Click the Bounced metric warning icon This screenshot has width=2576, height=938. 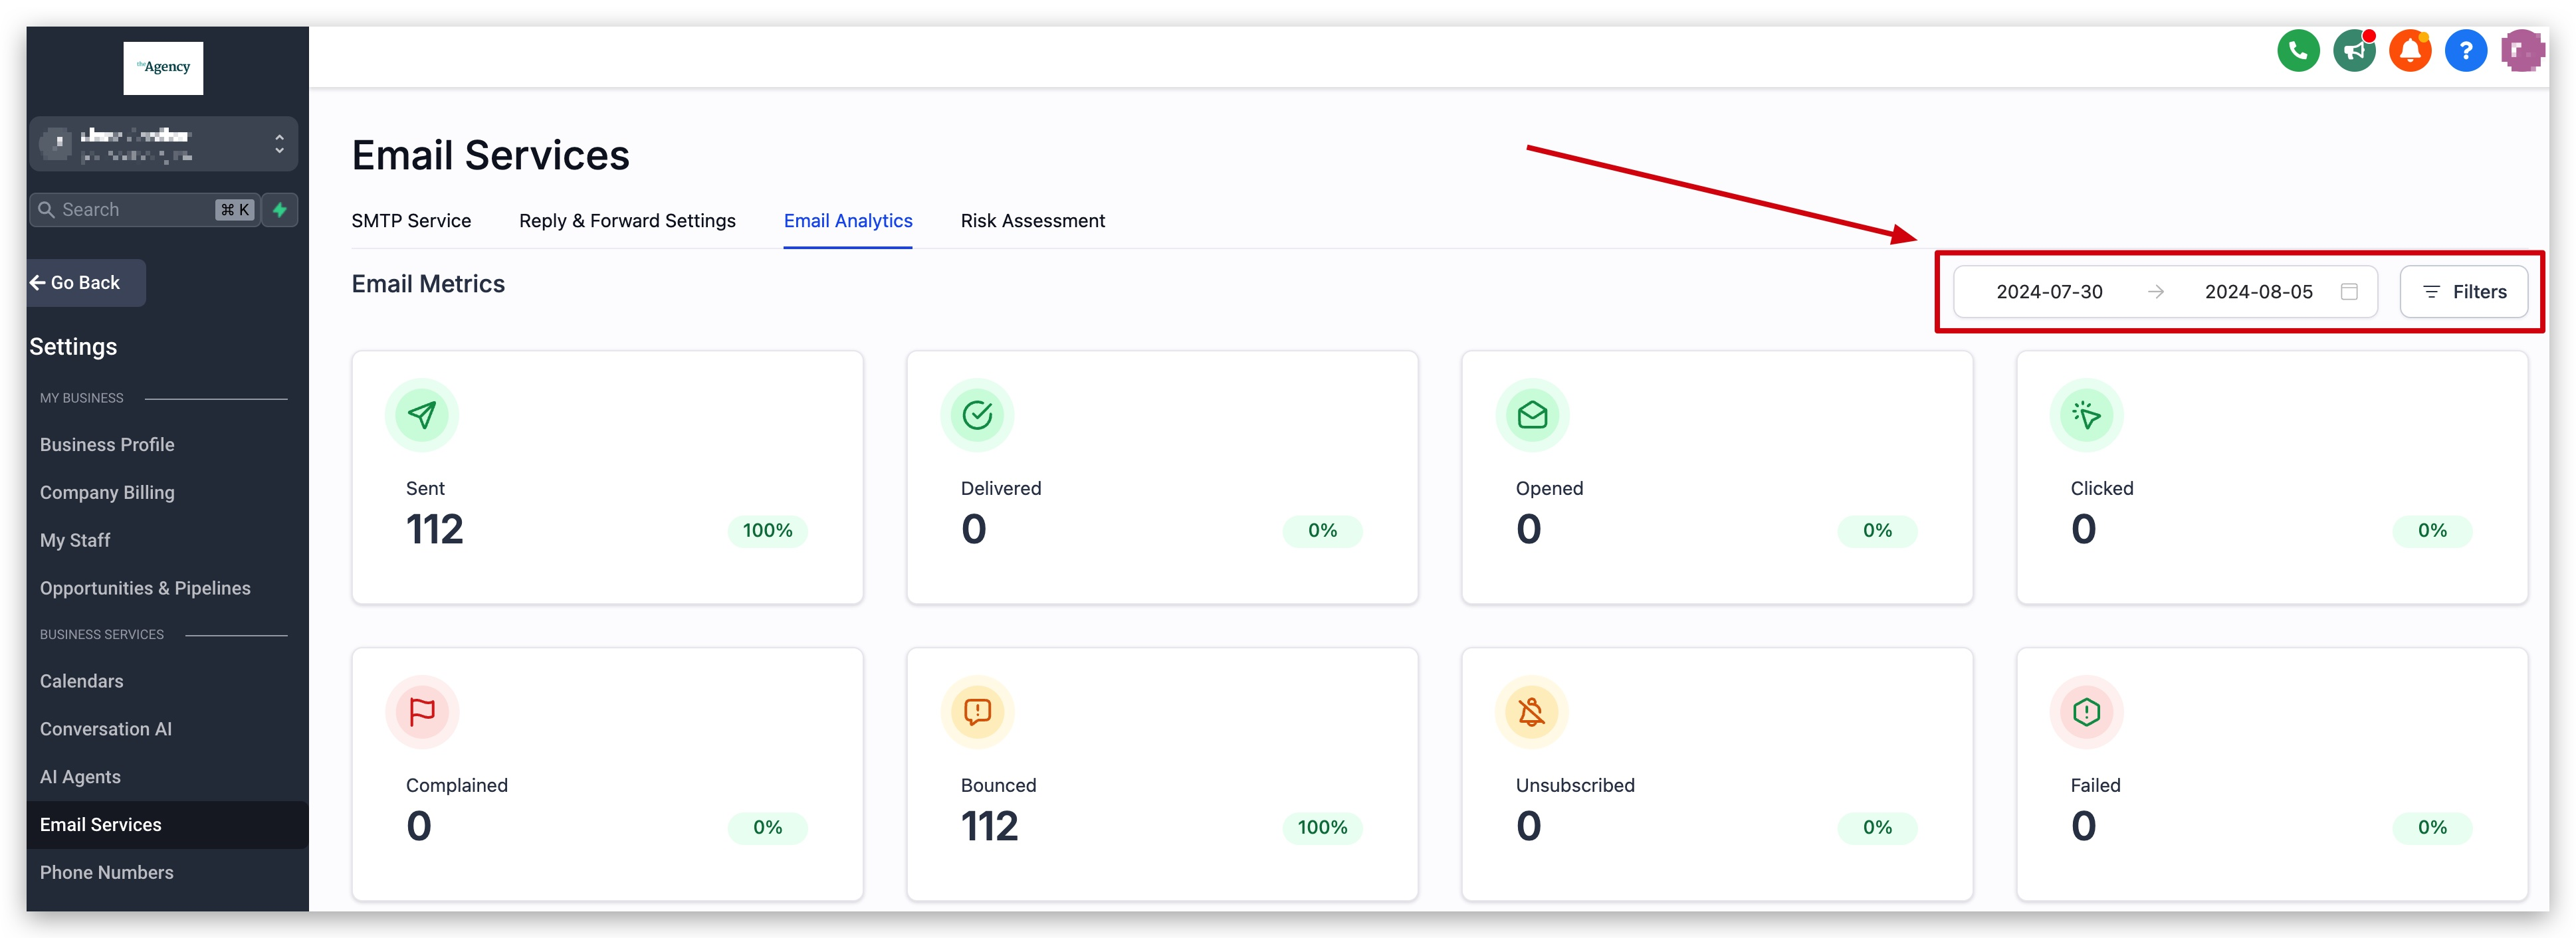point(977,712)
